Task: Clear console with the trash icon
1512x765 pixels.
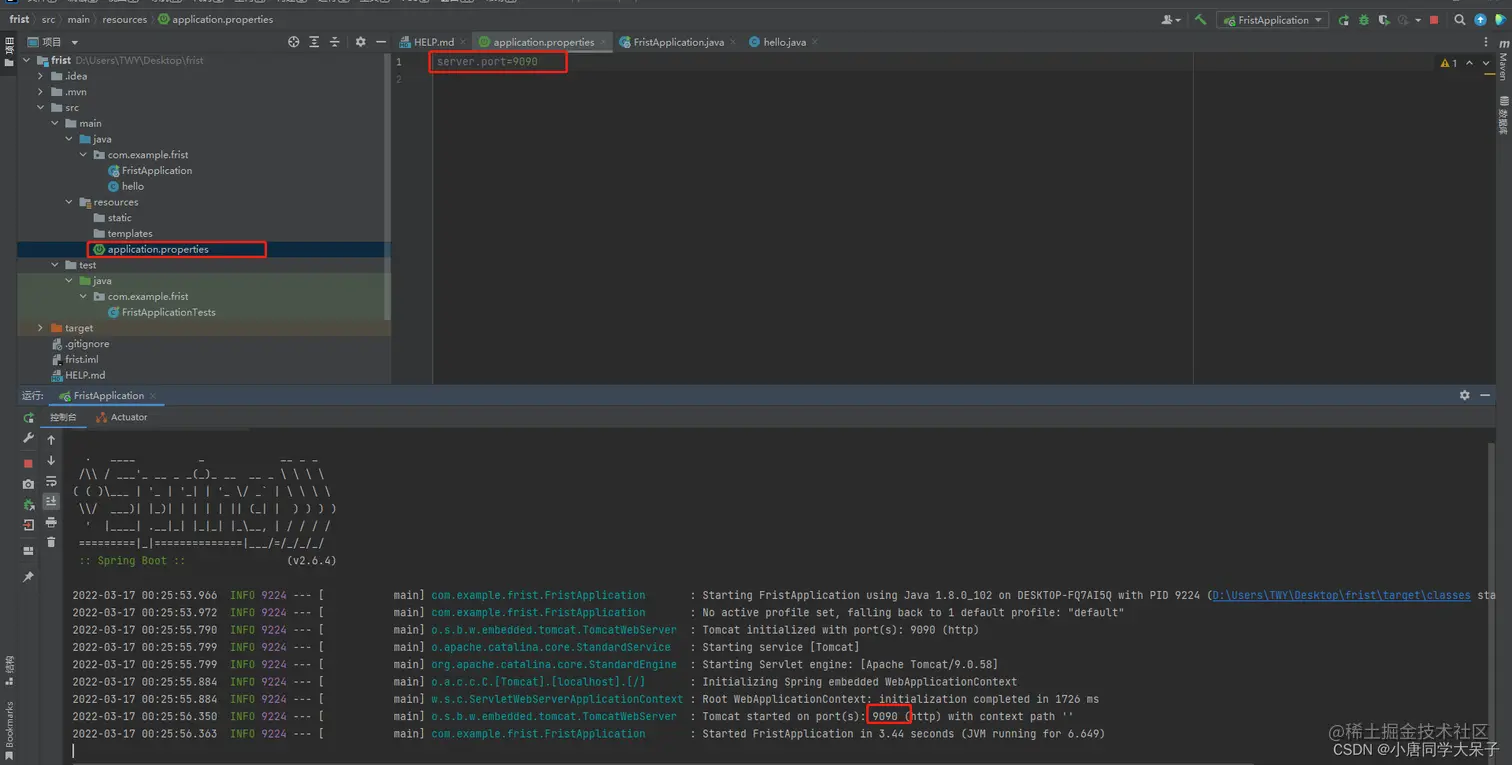Action: pos(51,542)
